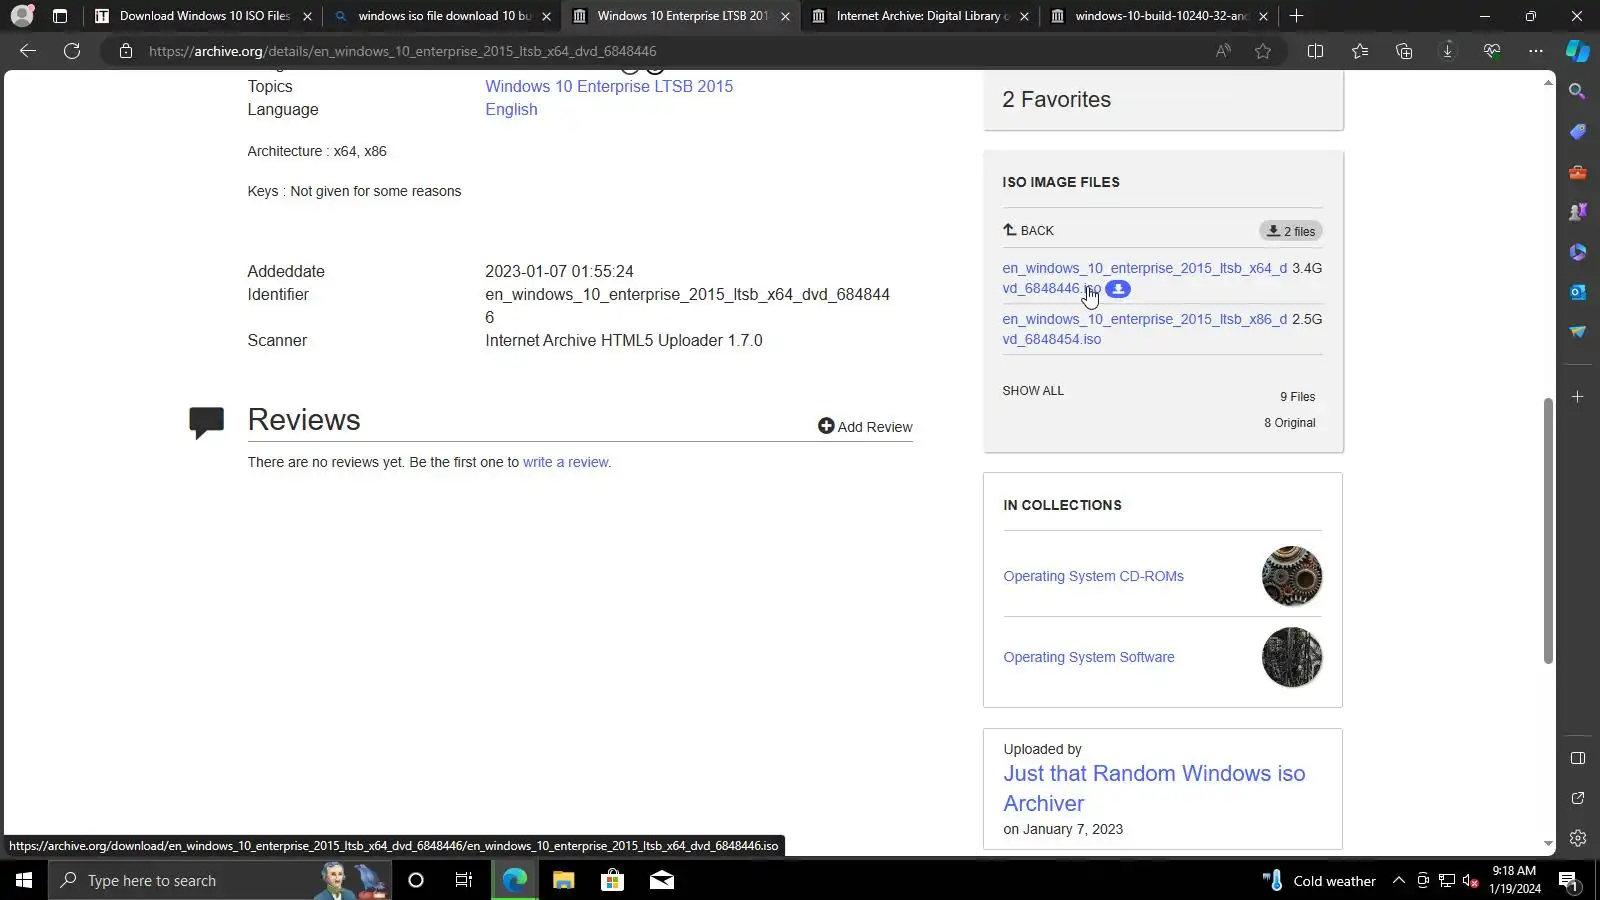Screen dimensions: 1600x900
Task: Open Task View on the taskbar
Action: tap(464, 880)
